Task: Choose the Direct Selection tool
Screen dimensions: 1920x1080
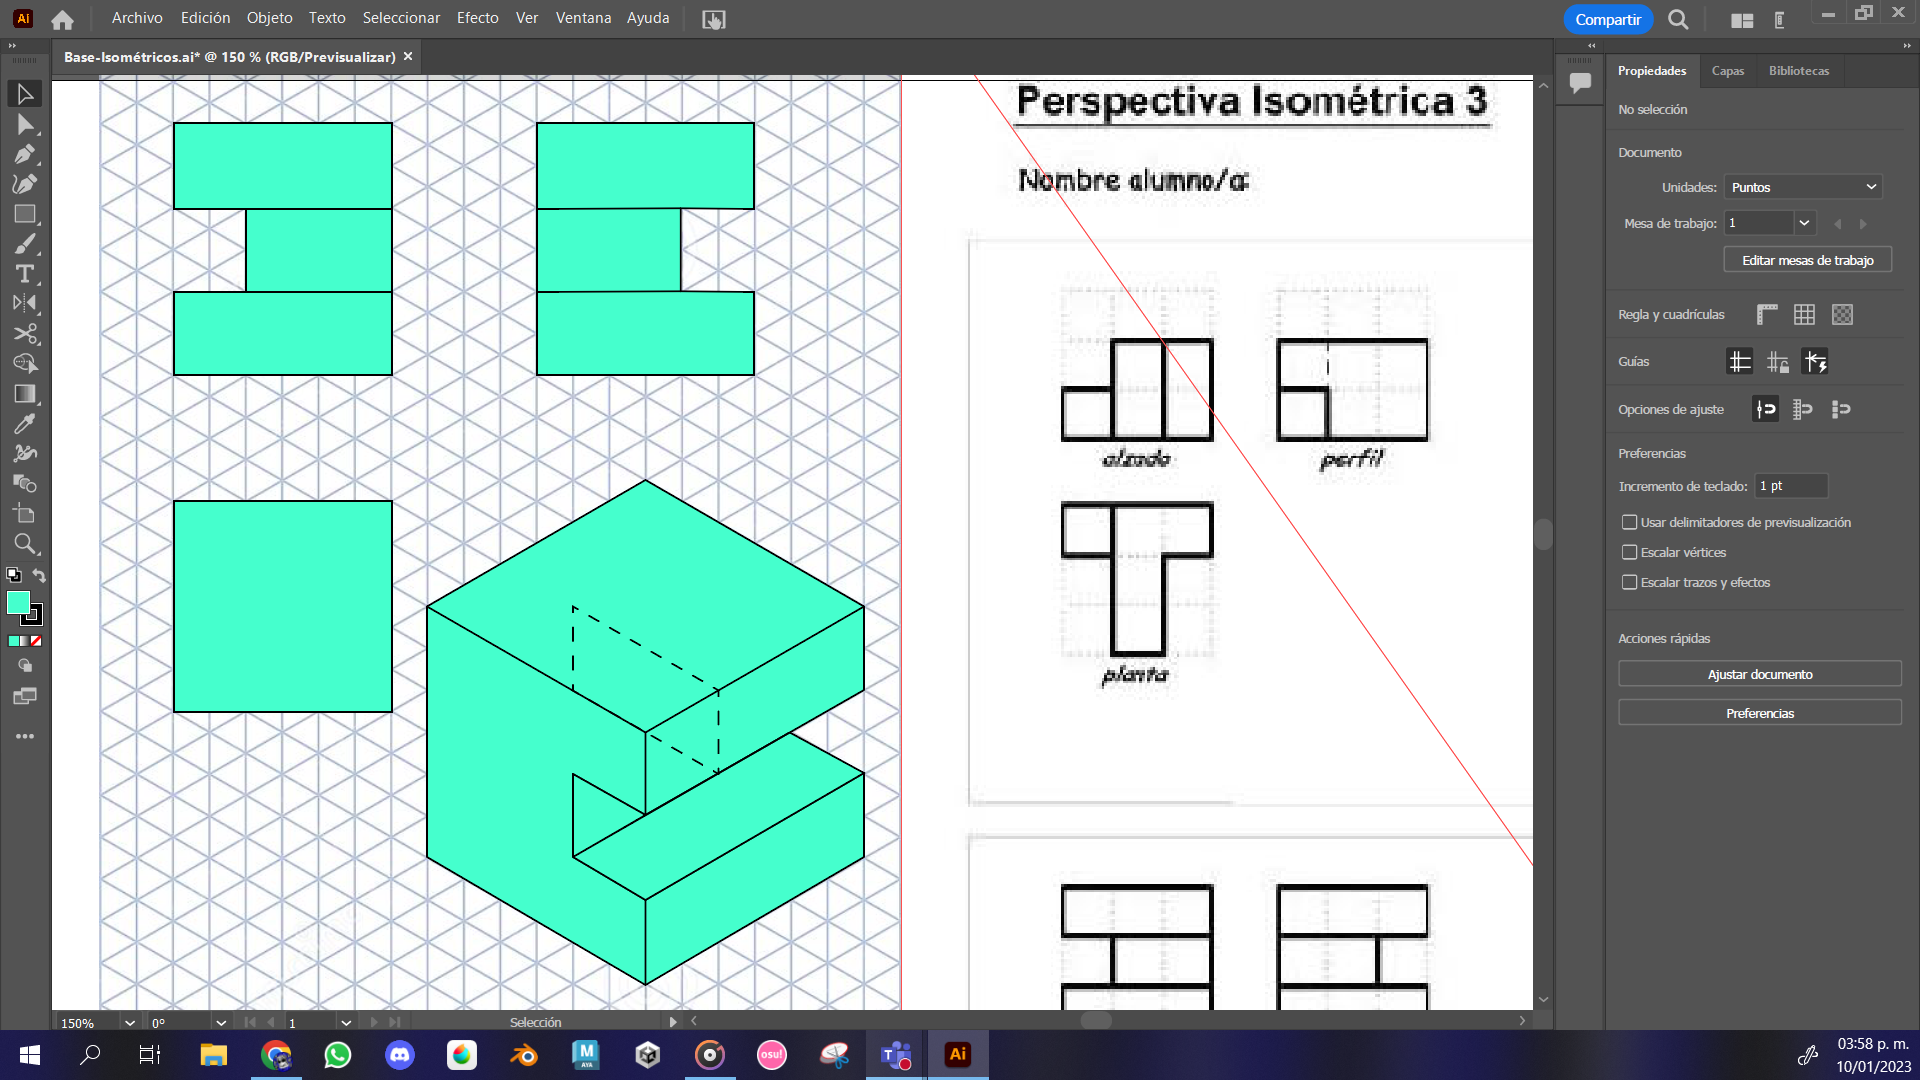Action: (24, 124)
